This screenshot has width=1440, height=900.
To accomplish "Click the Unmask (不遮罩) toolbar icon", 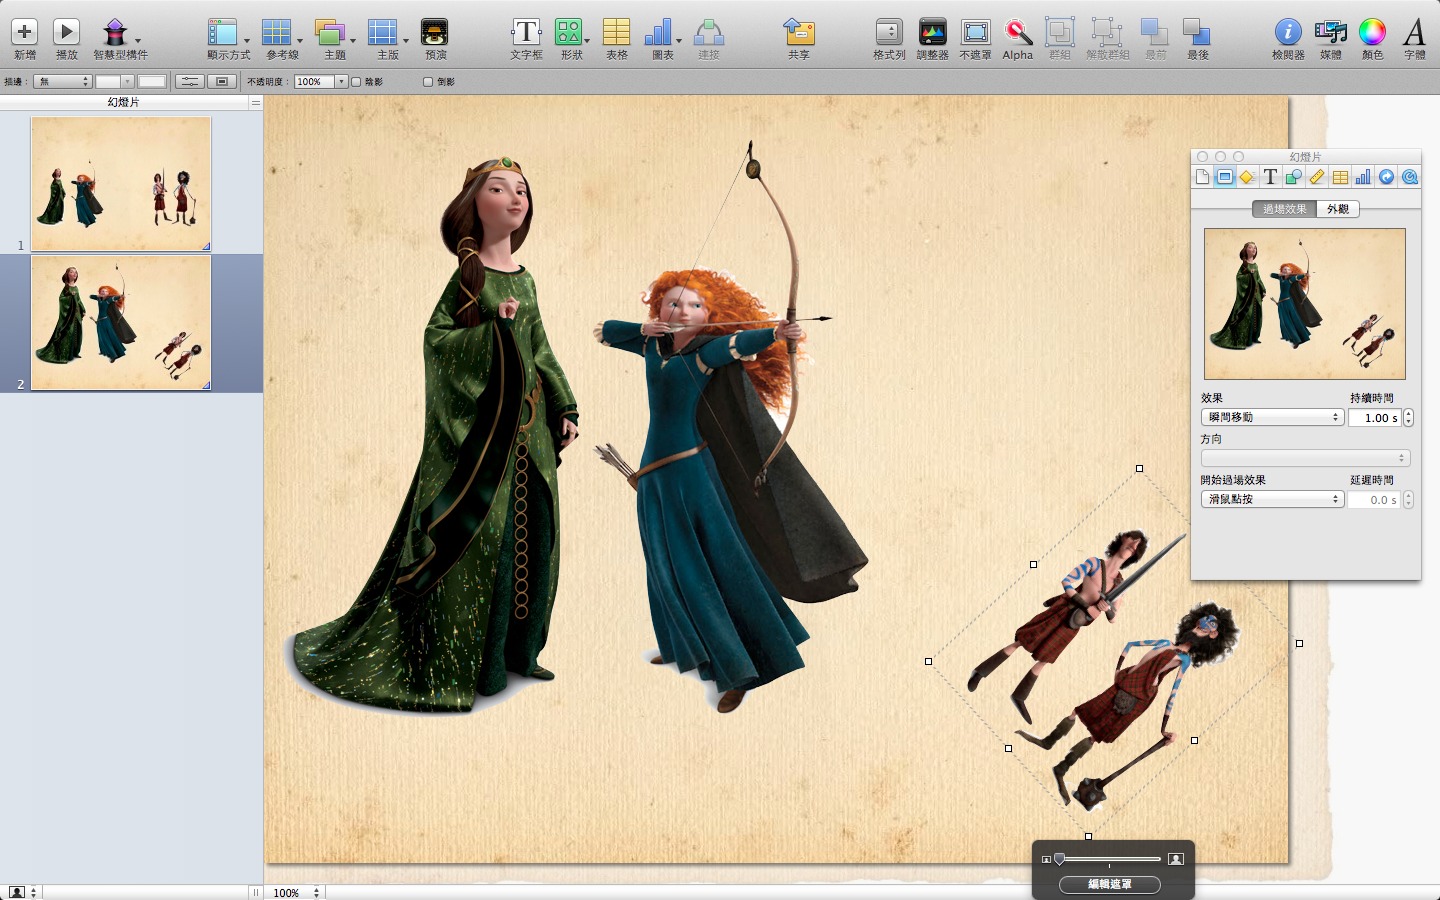I will click(975, 32).
